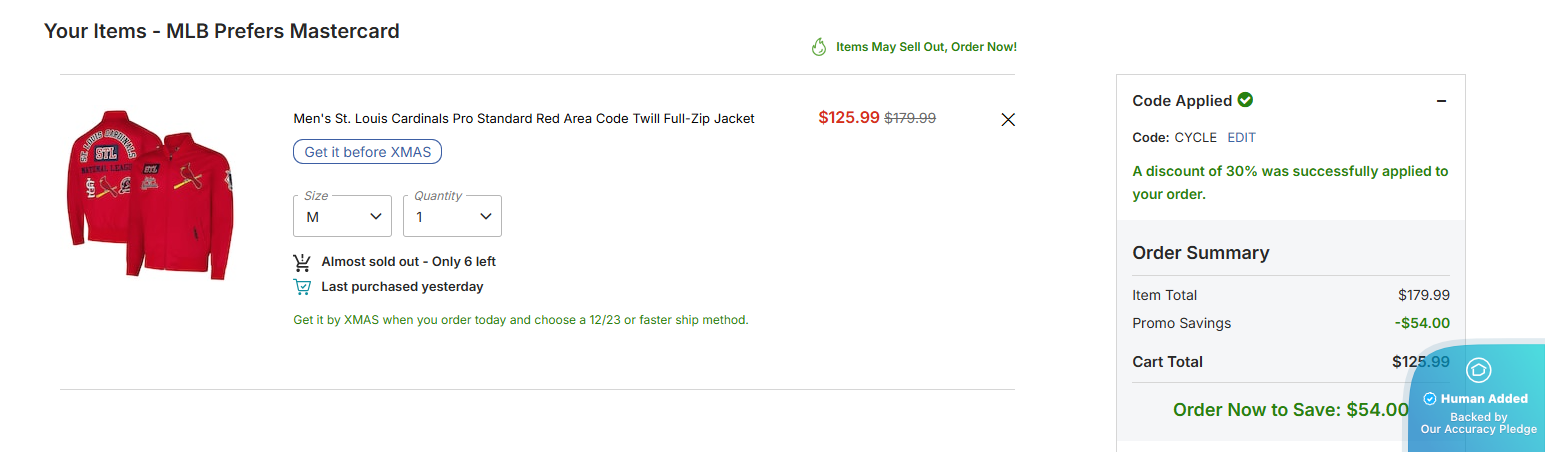The image size is (1545, 452).
Task: Click the Order Now to Save message
Action: 1290,409
